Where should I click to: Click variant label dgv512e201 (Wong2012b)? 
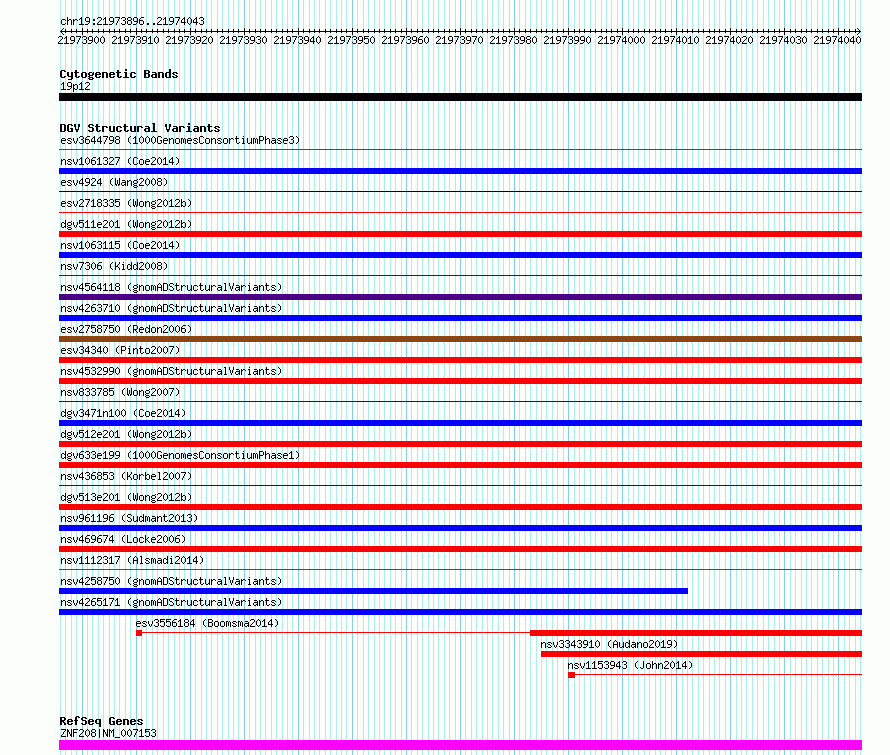126,434
